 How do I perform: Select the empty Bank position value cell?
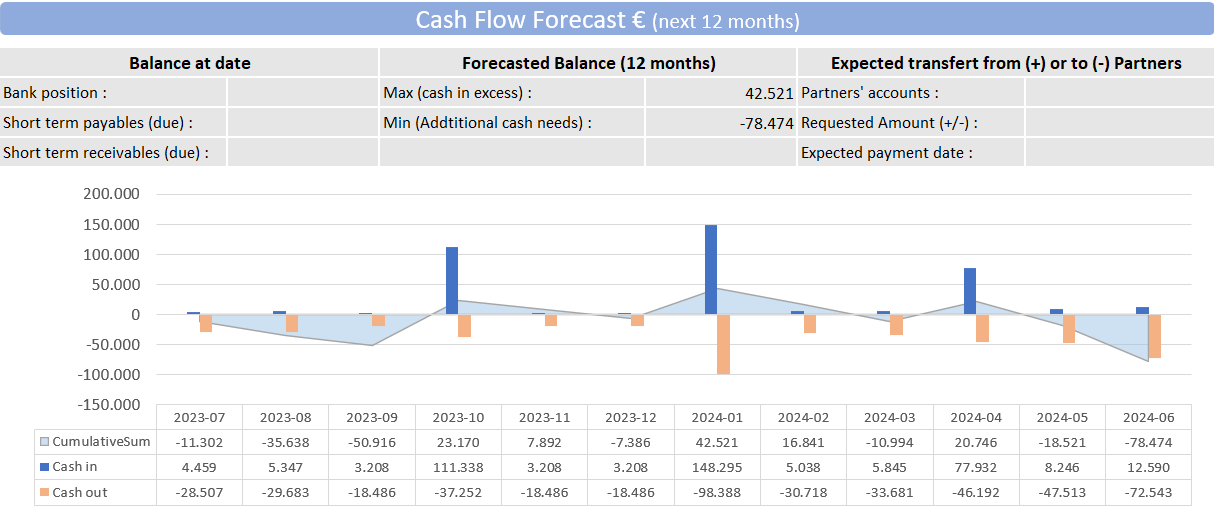click(302, 93)
